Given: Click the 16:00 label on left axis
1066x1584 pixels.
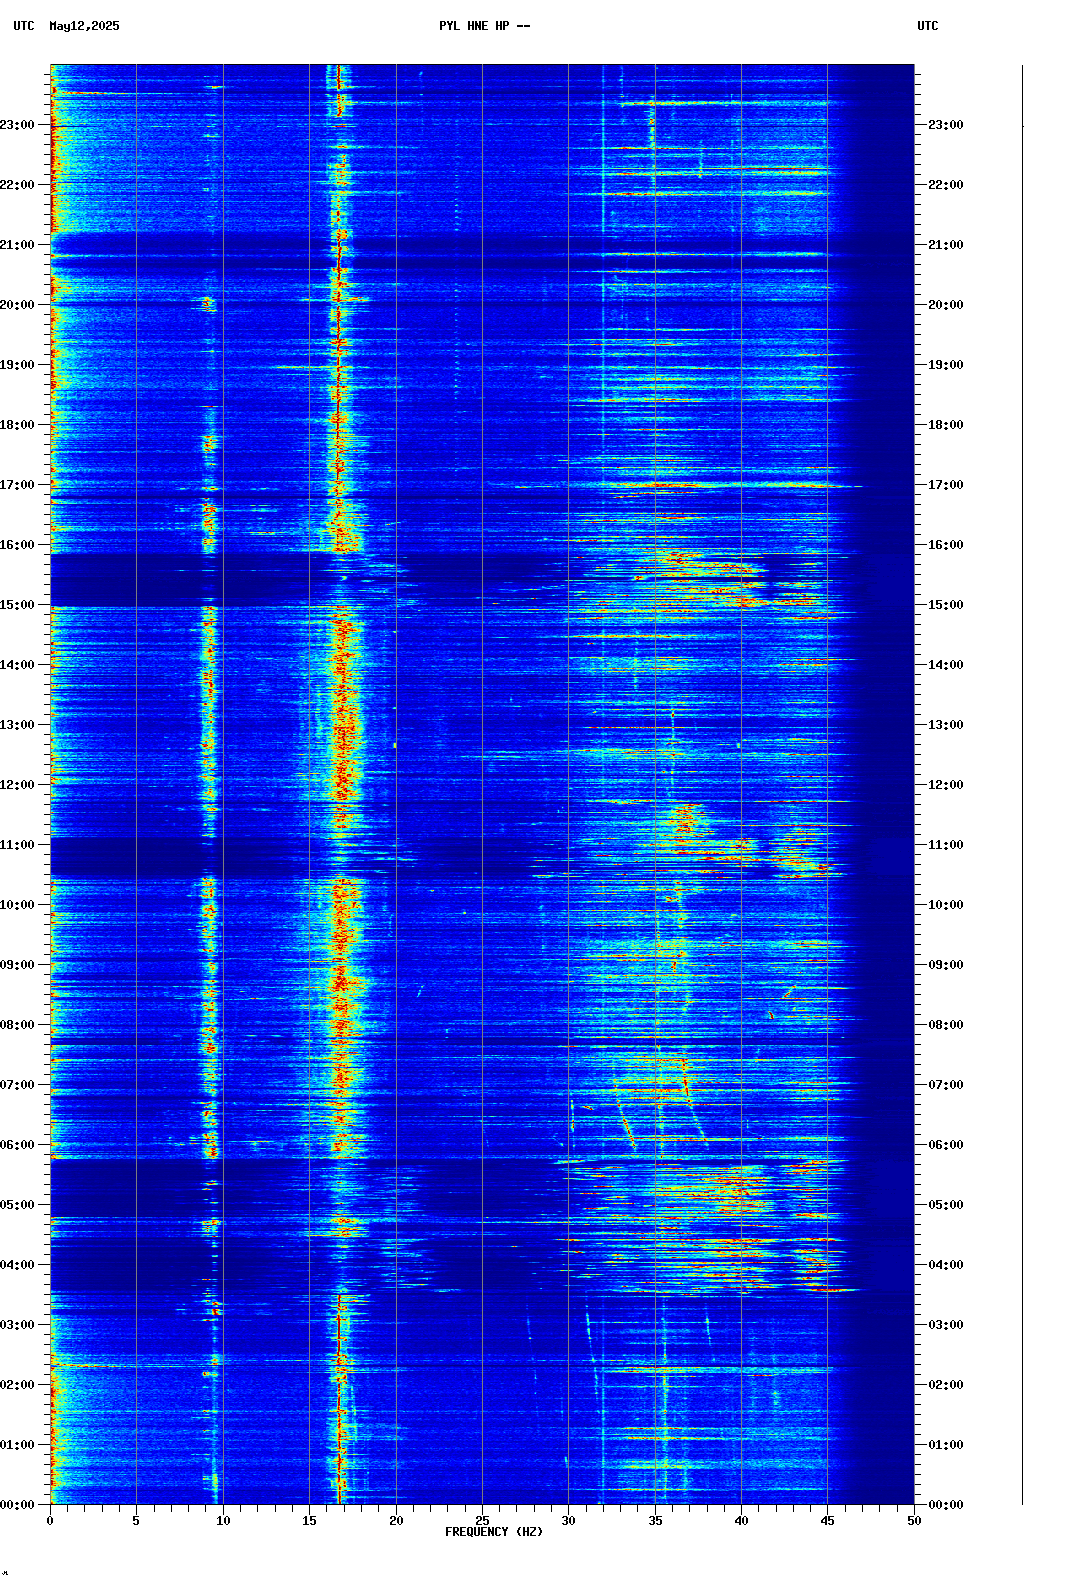Looking at the screenshot, I should [x=17, y=545].
